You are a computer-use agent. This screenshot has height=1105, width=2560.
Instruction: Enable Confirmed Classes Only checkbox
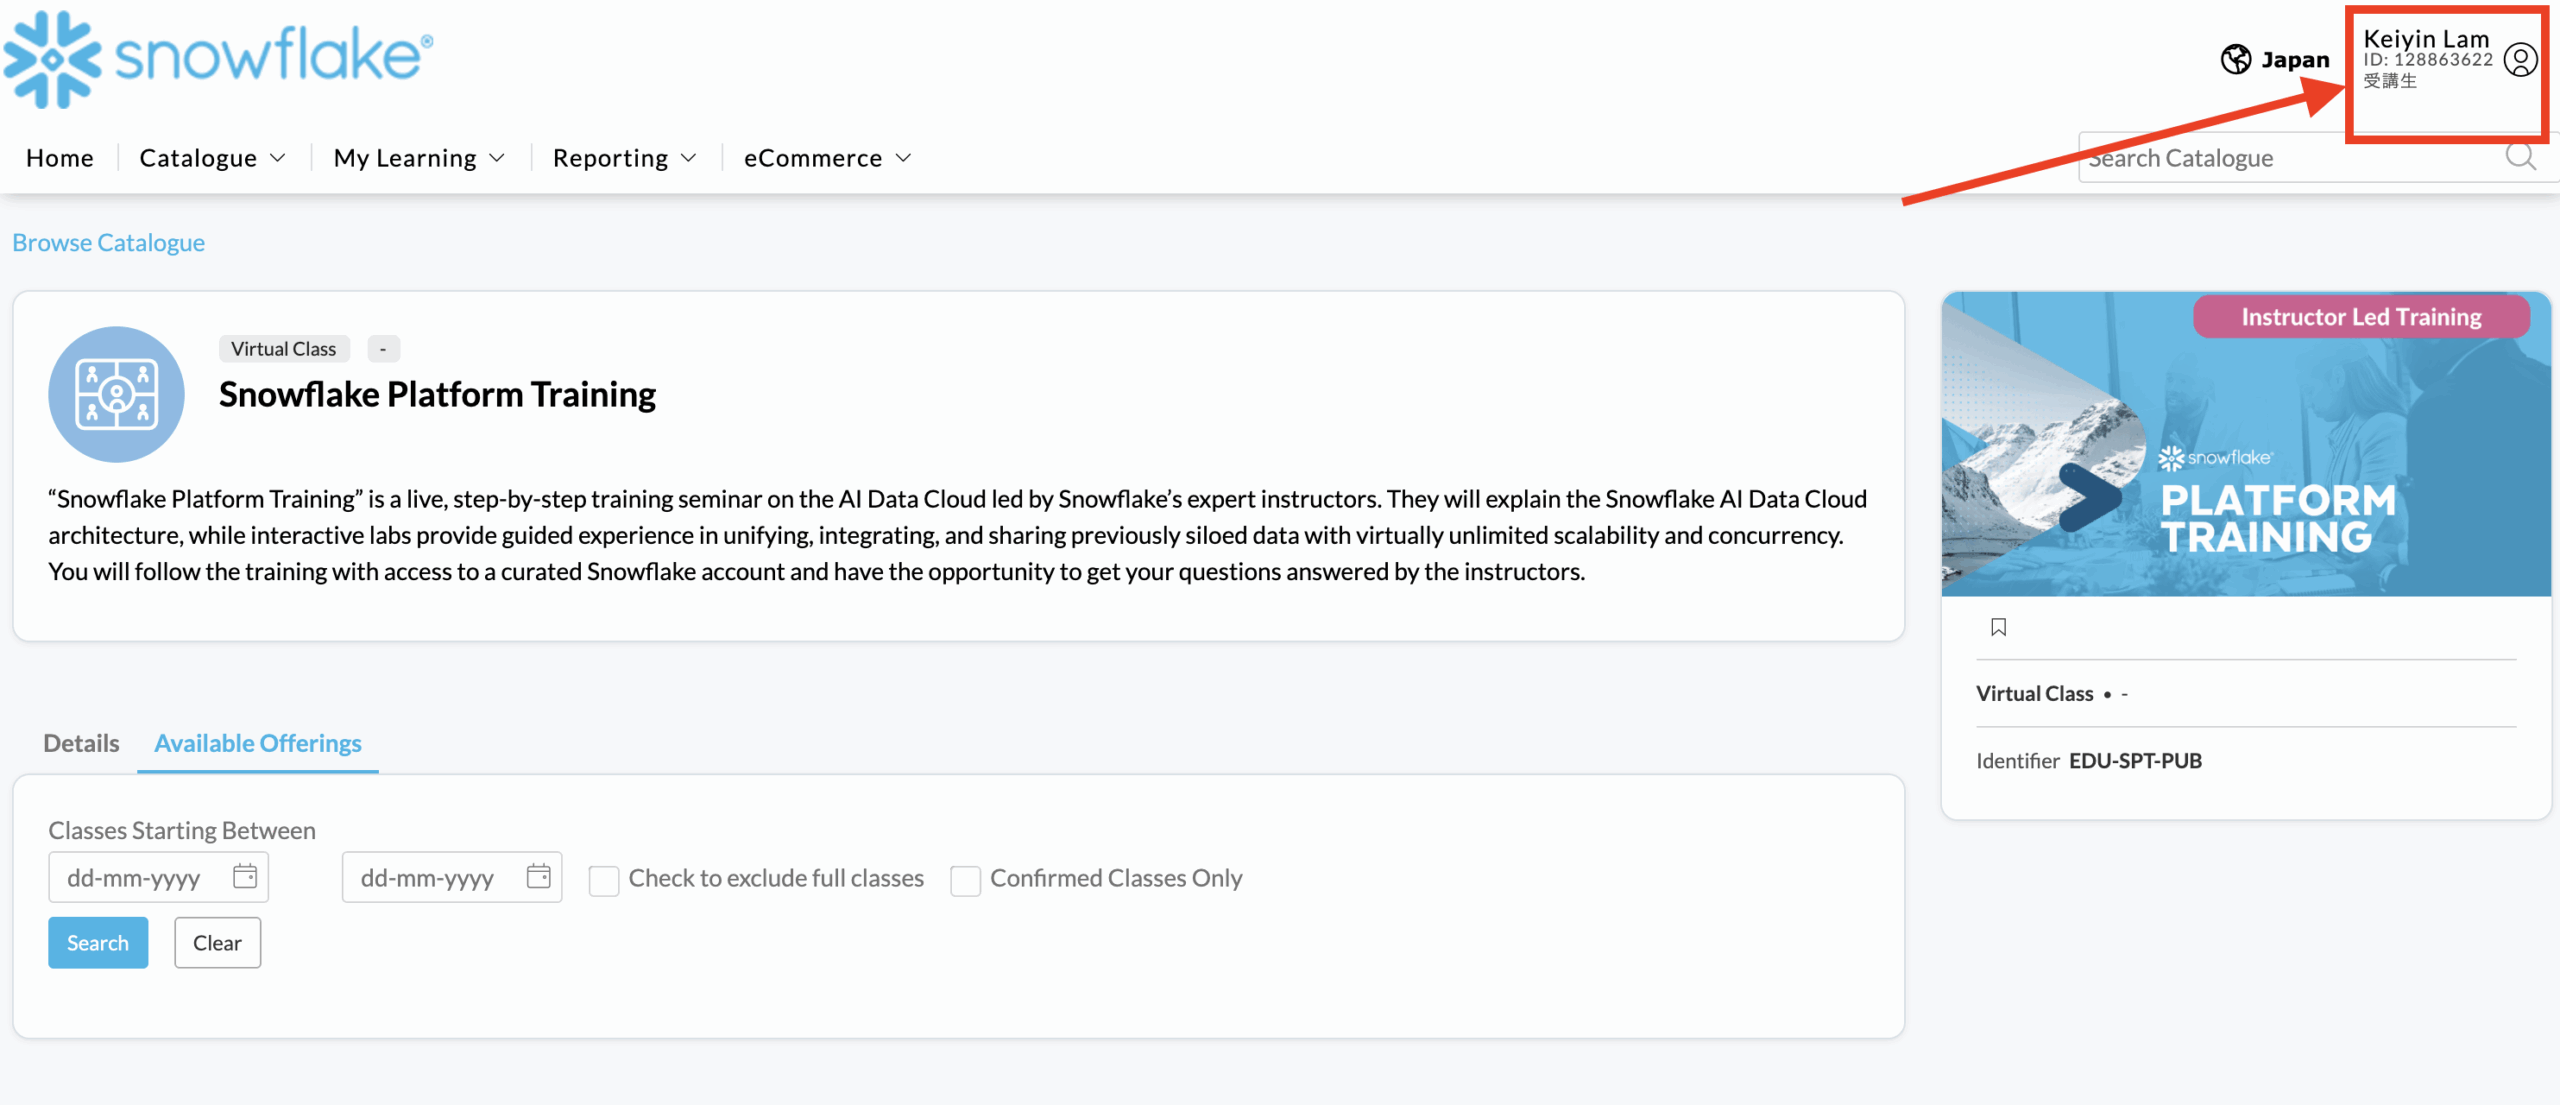click(x=965, y=880)
